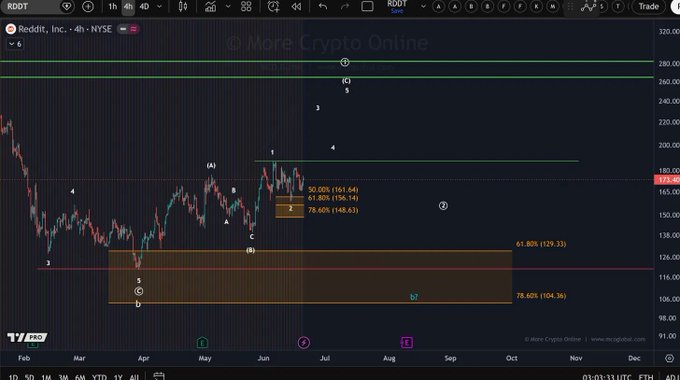Open go-to-date calendar icon
The width and height of the screenshot is (680, 380).
(x=159, y=376)
